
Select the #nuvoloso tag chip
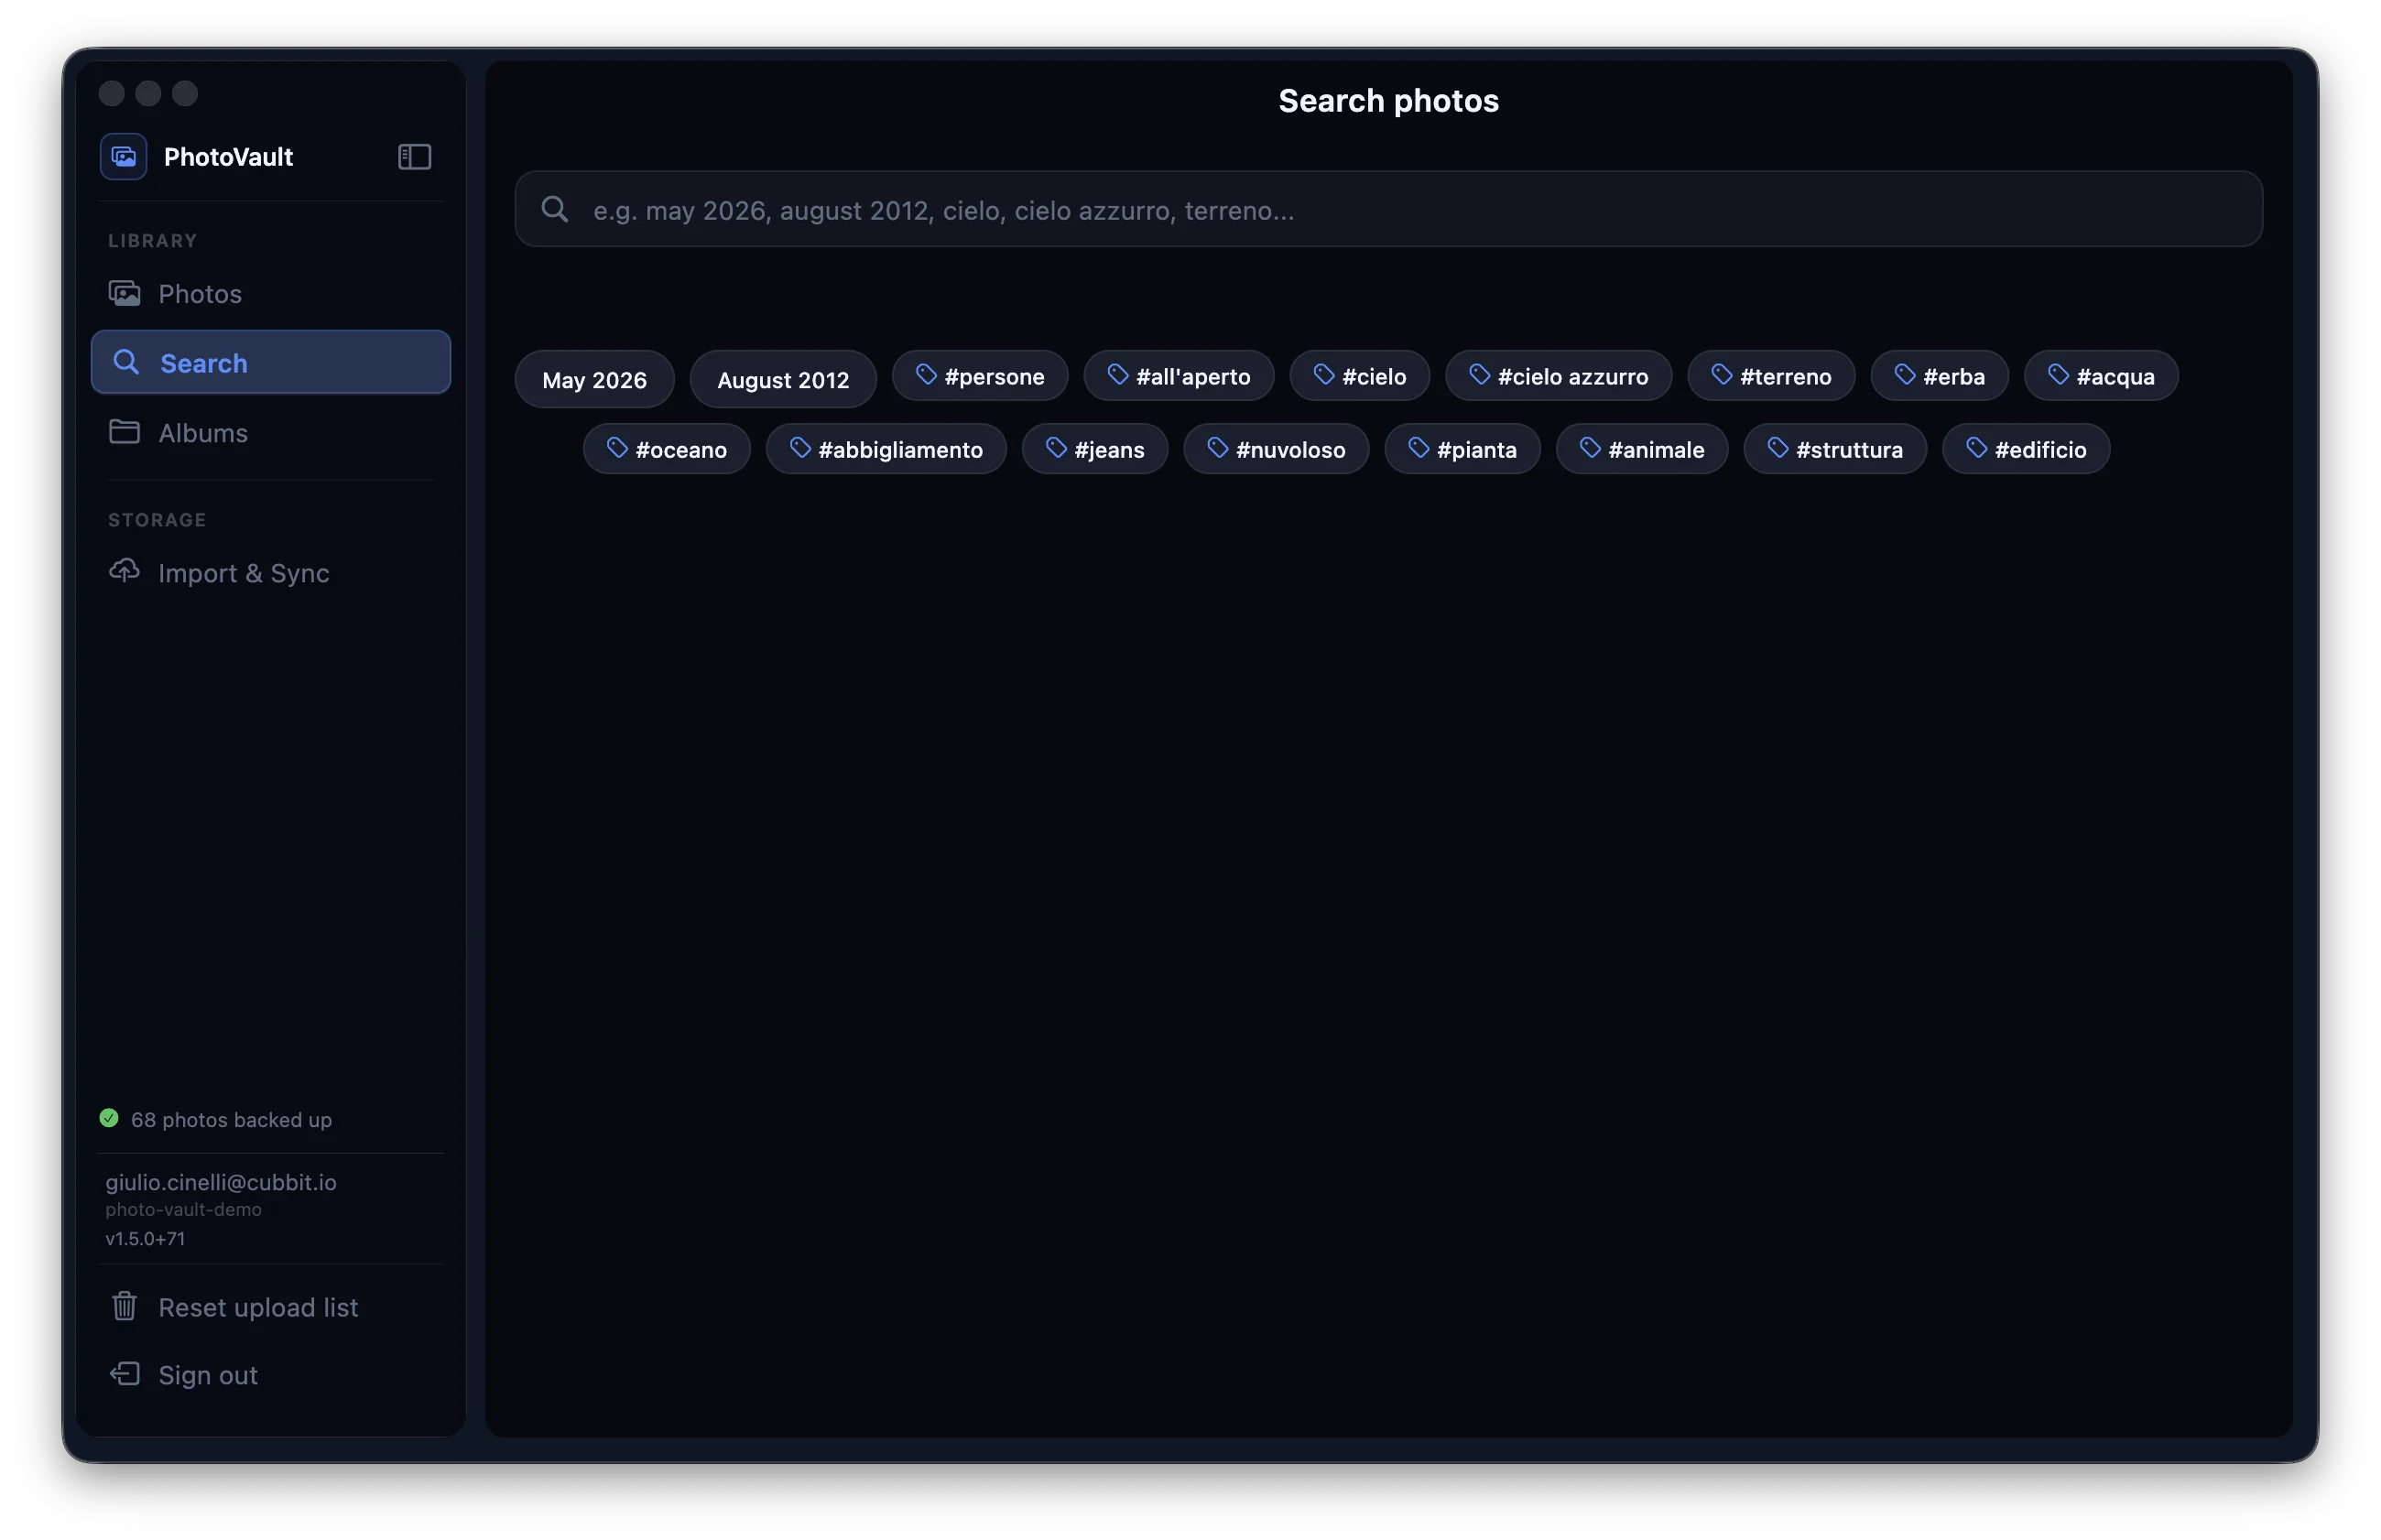click(1276, 448)
